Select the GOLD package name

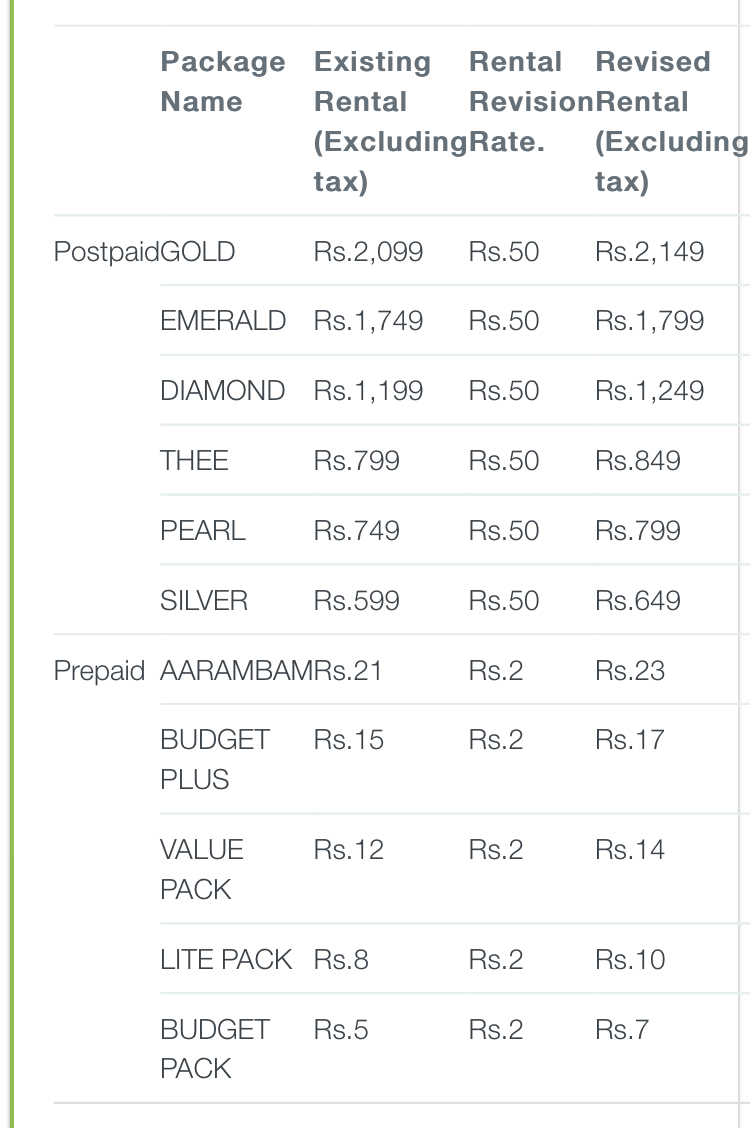[x=198, y=252]
